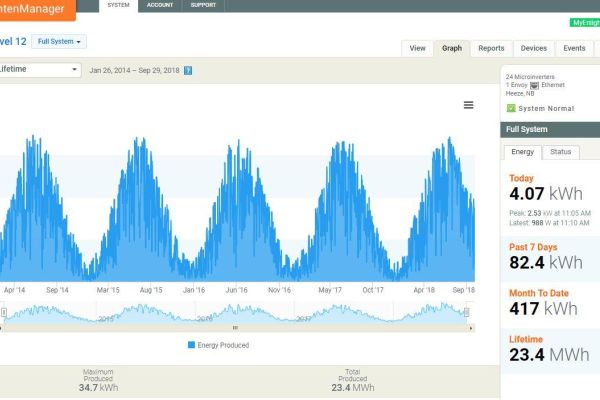Viewport: 600px width, 400px height.
Task: Click the MyEnlighten green button
Action: click(585, 22)
